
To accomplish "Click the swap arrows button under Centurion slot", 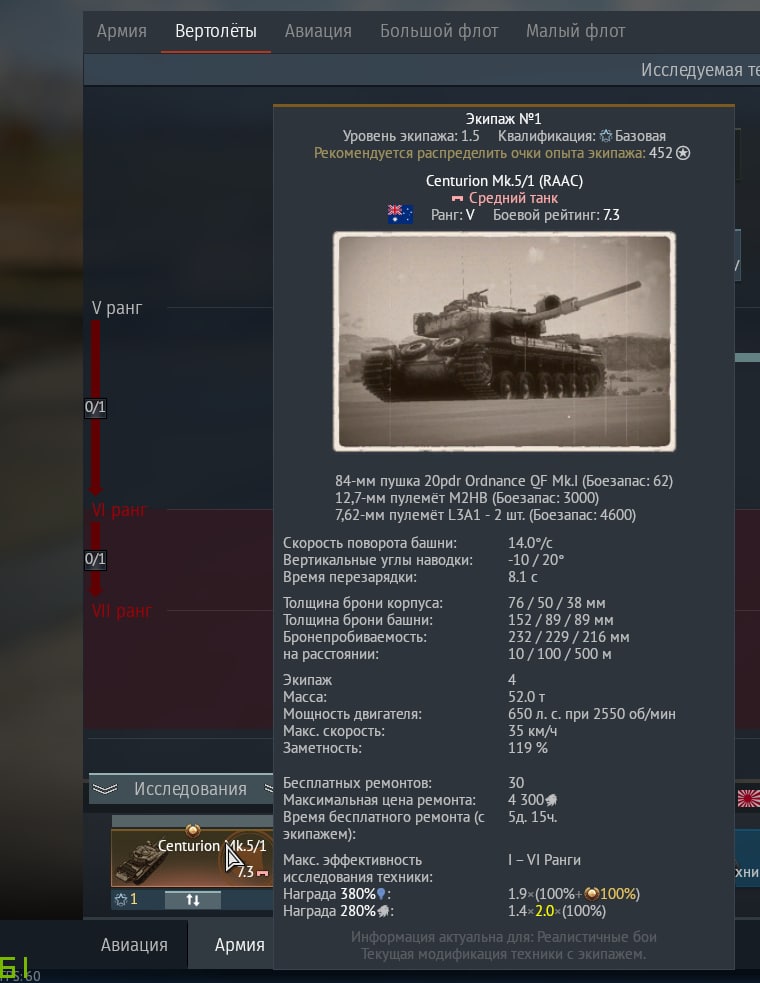I will [193, 900].
